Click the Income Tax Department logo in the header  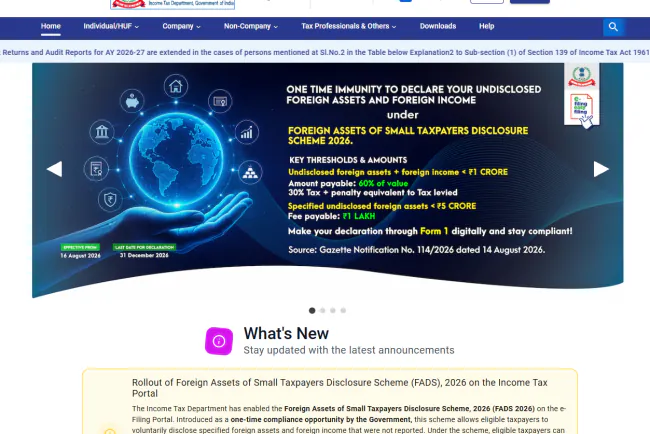pos(172,4)
